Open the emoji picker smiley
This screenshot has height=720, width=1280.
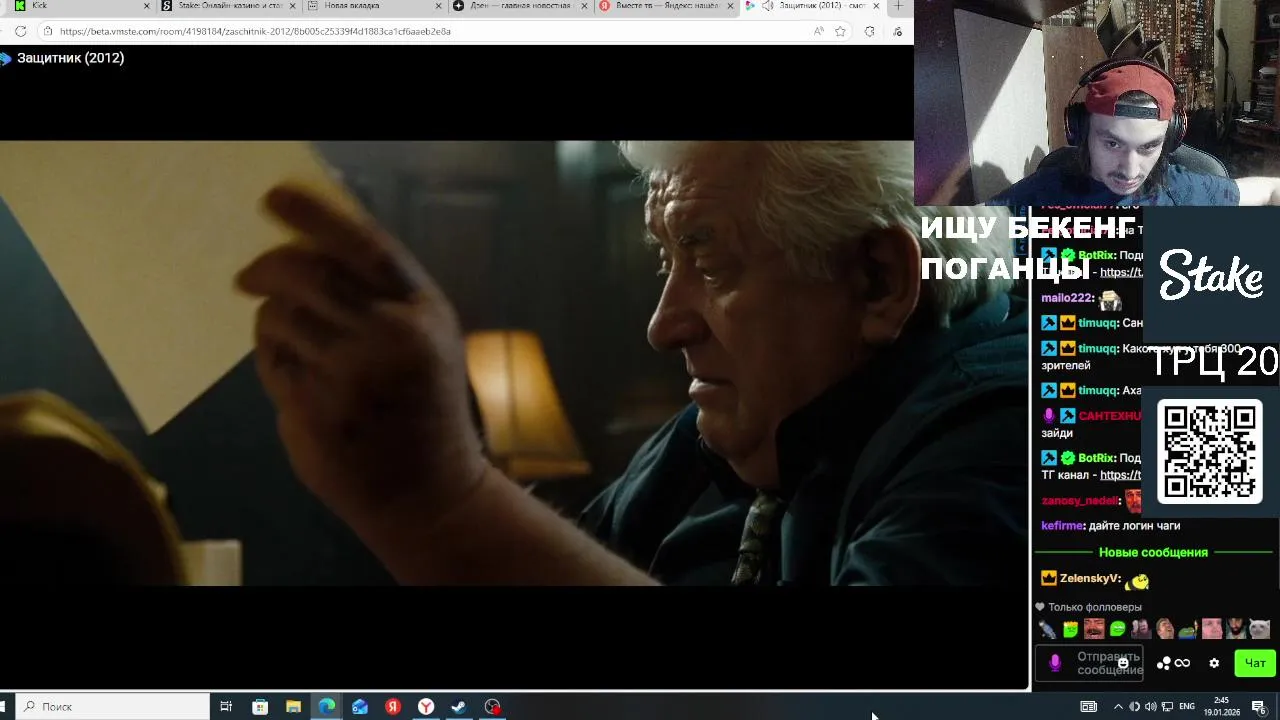pos(1123,663)
